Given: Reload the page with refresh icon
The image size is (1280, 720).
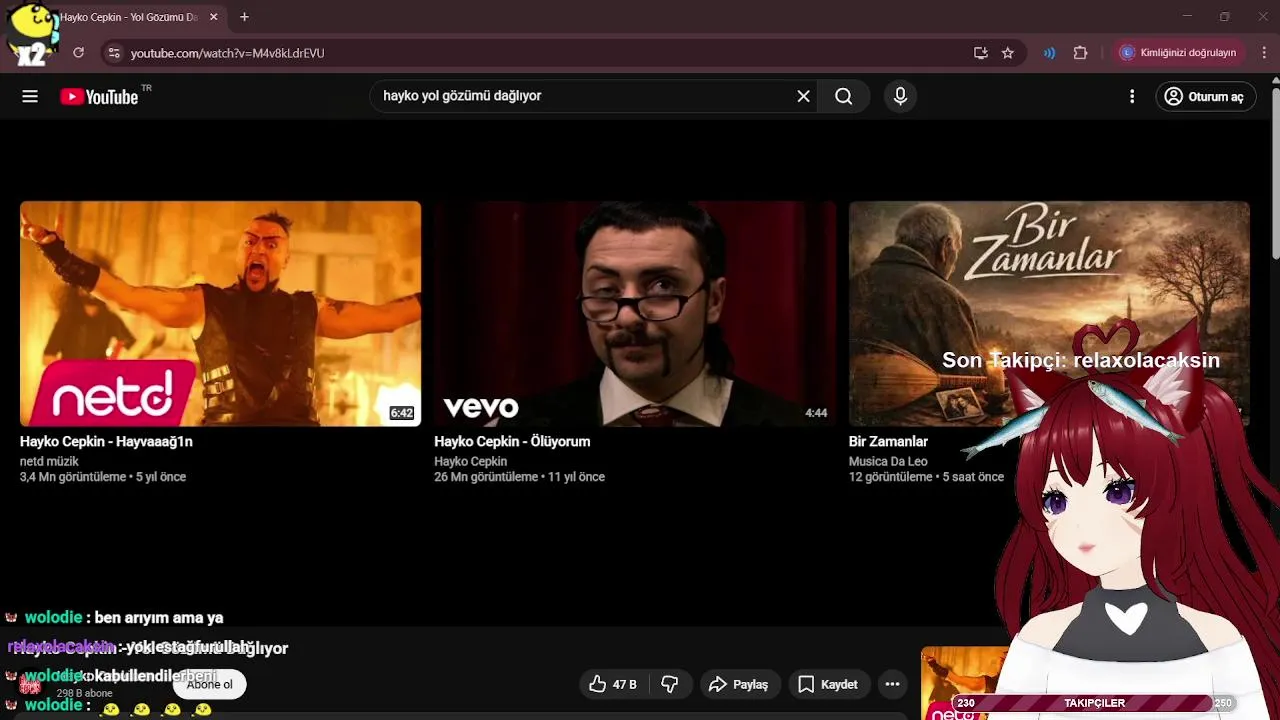Looking at the screenshot, I should click(x=78, y=53).
